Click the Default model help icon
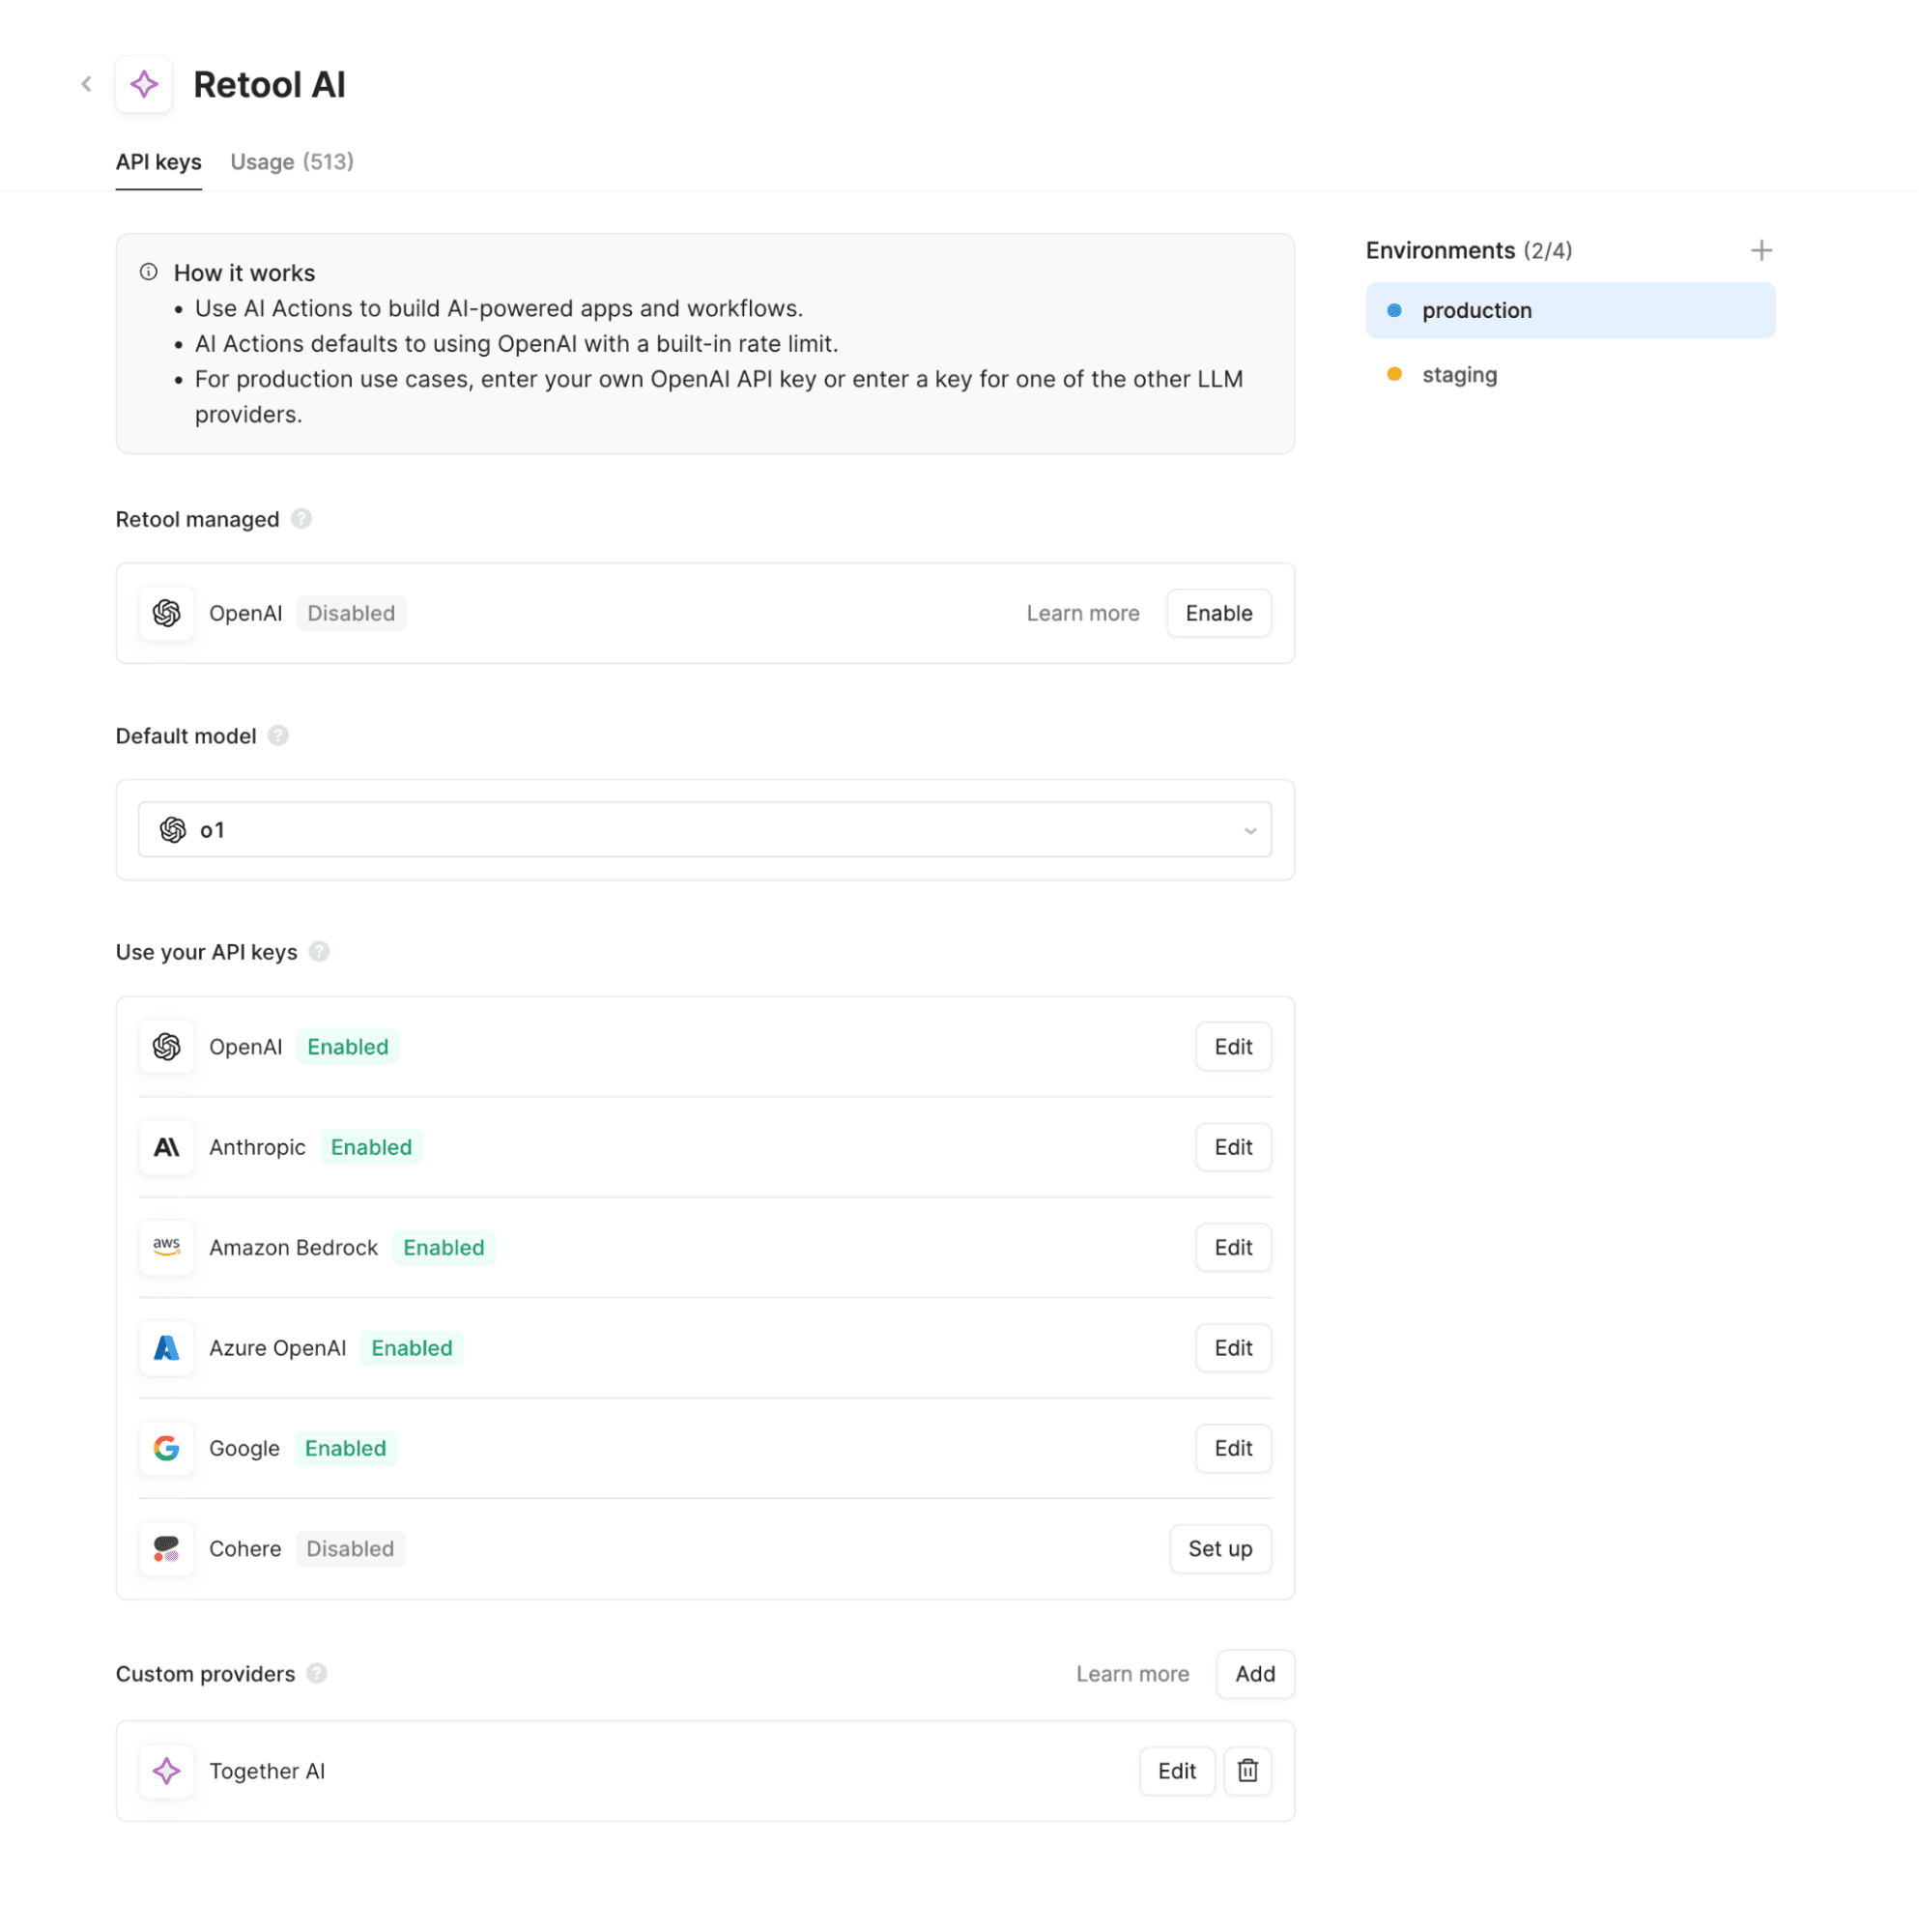 click(278, 736)
